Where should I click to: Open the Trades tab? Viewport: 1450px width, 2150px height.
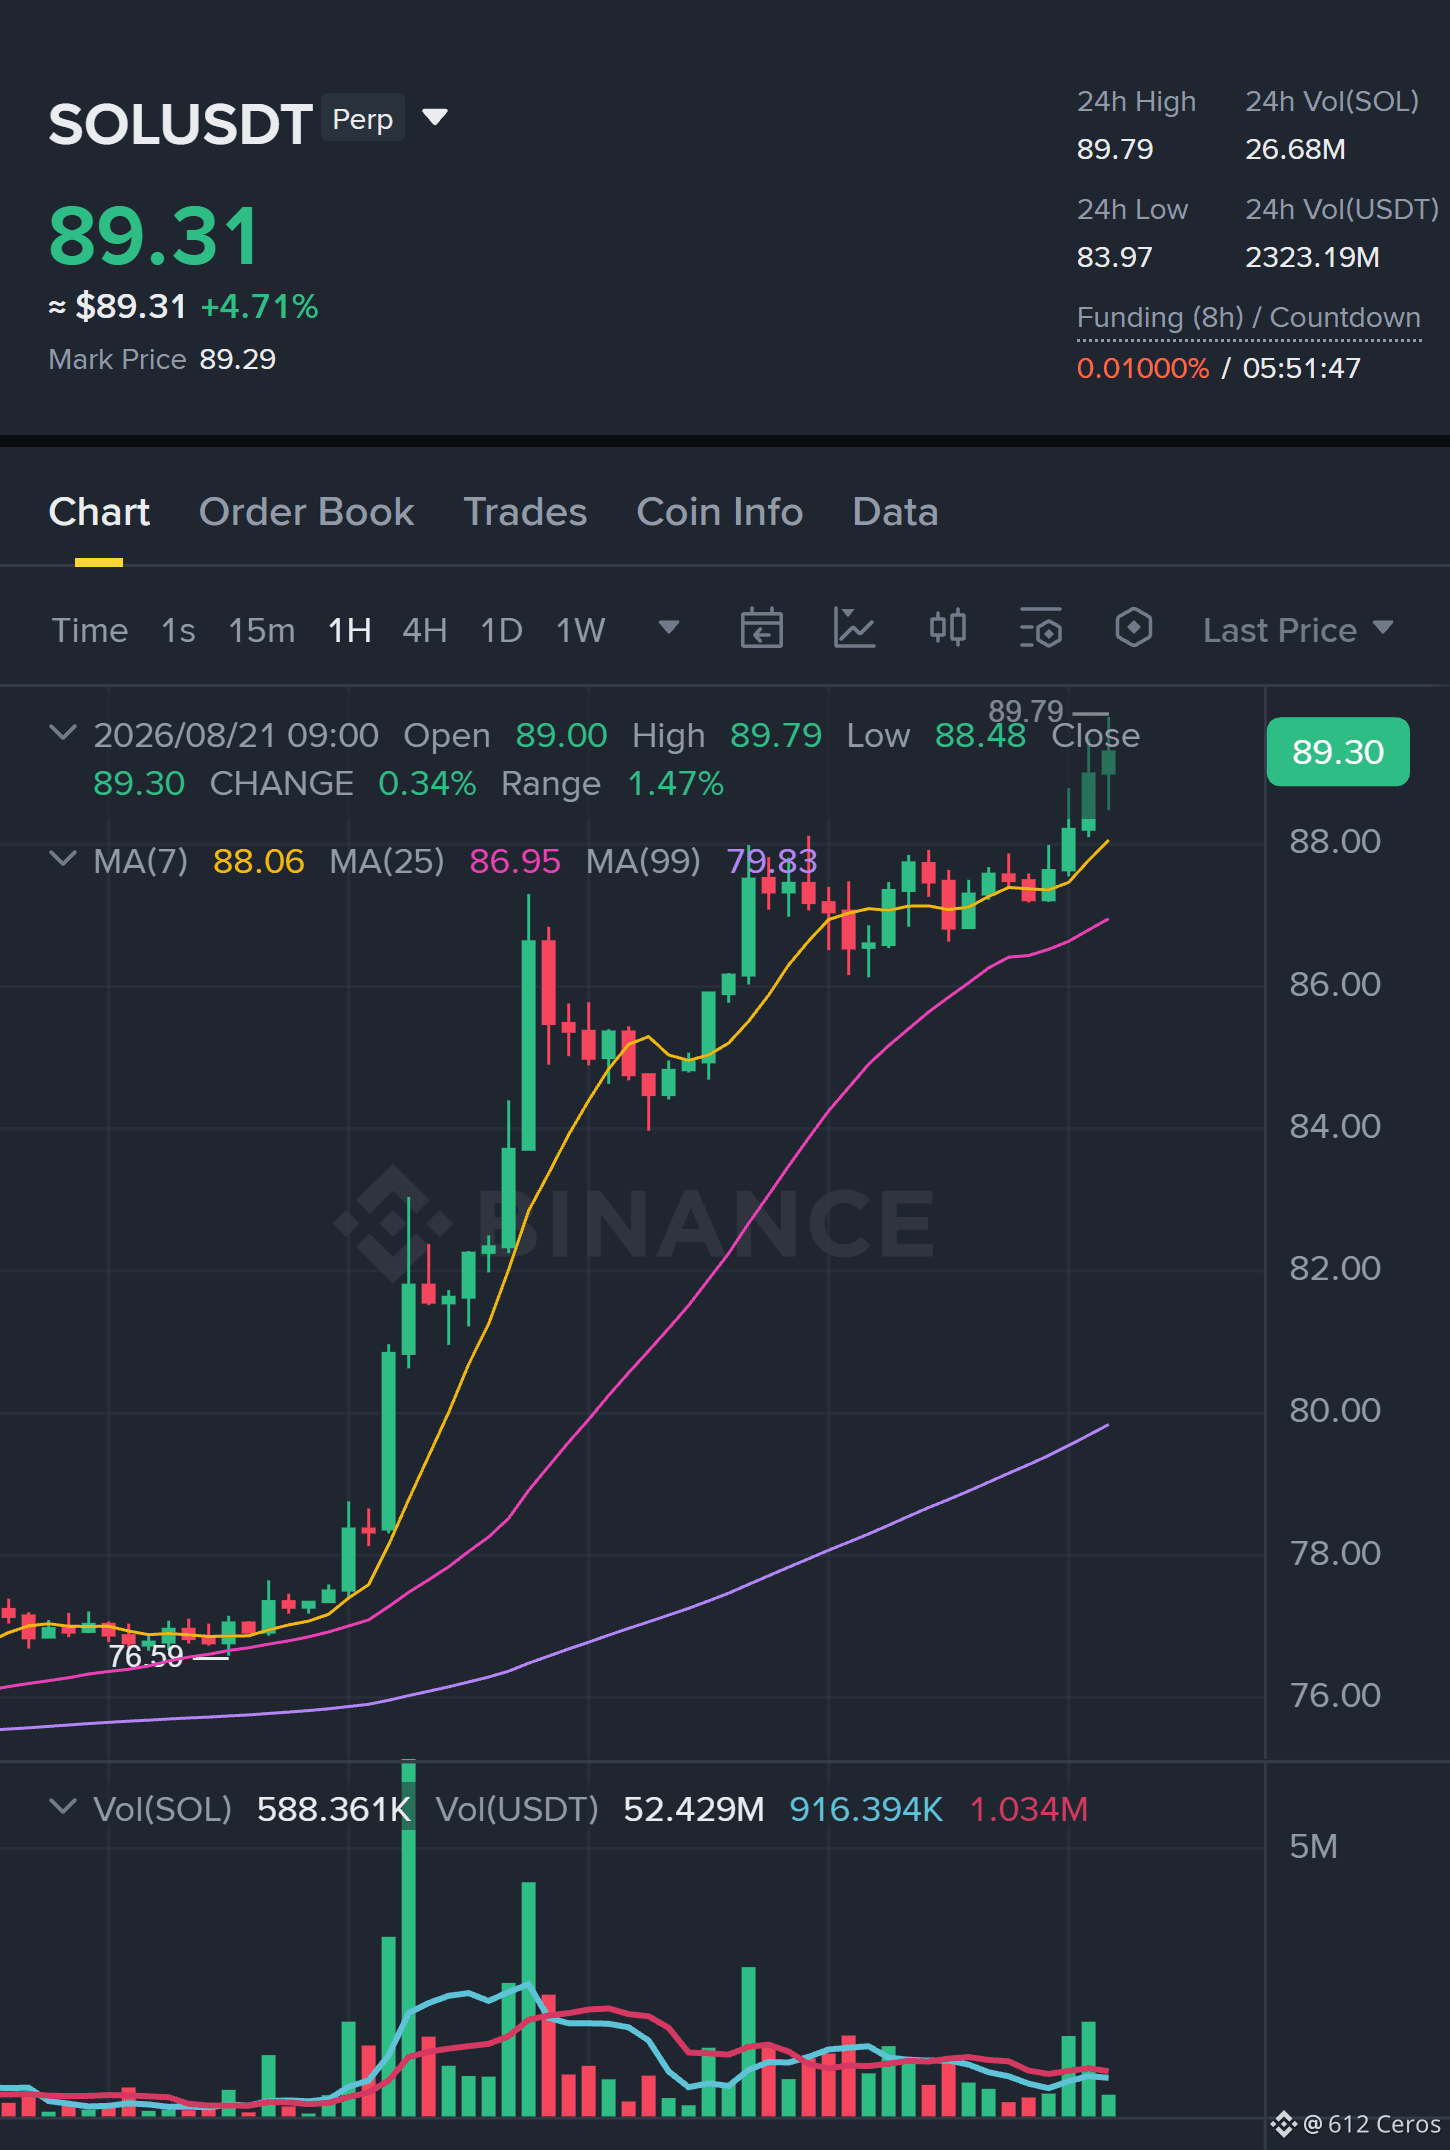[525, 512]
